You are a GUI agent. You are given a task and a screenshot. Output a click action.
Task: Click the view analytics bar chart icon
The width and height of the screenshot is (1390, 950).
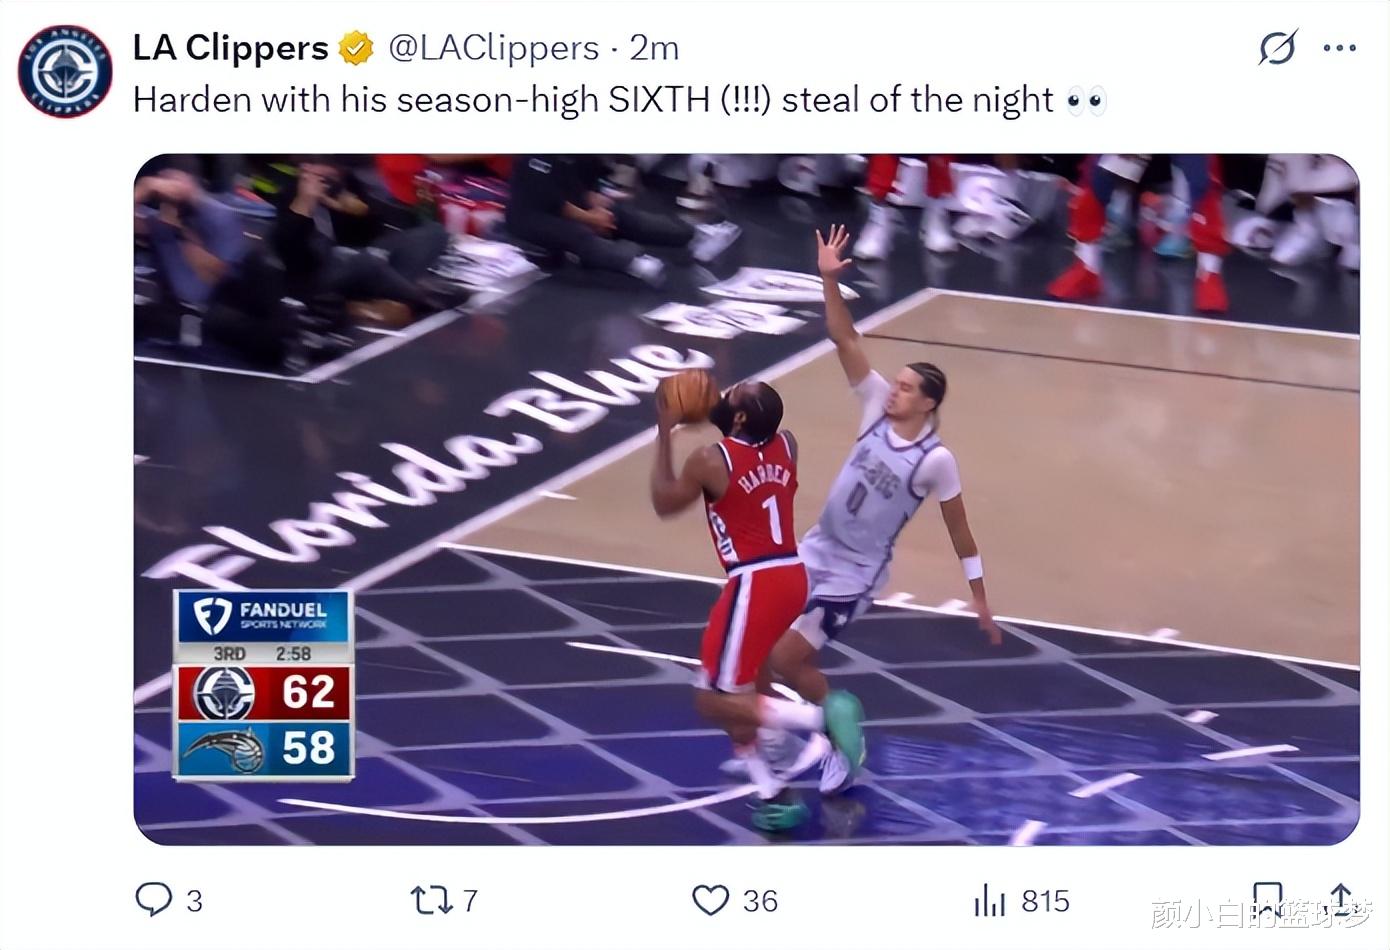click(x=990, y=900)
